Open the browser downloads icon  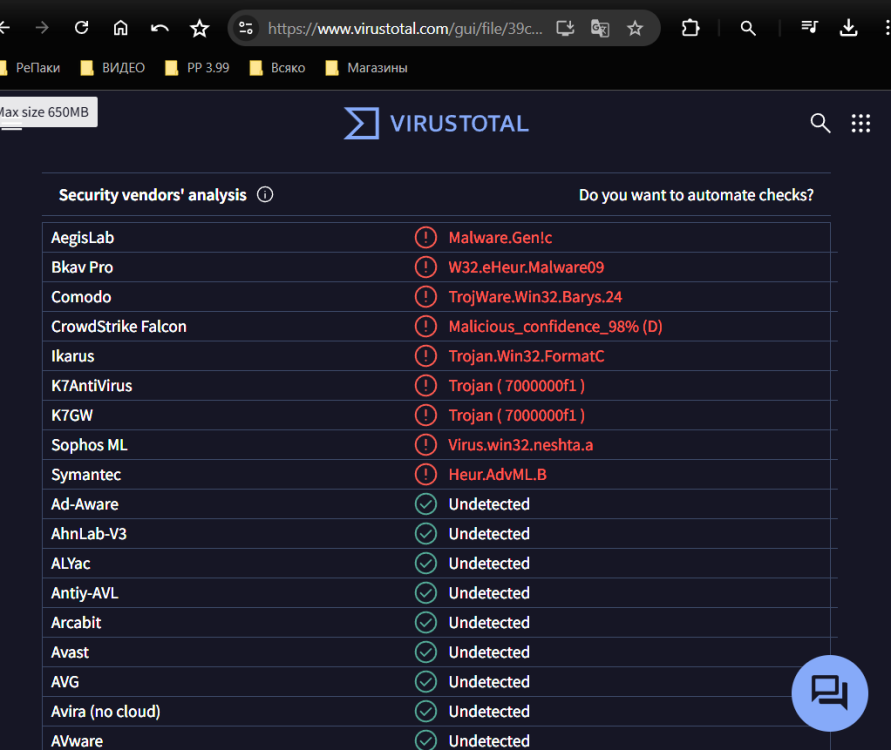point(848,28)
